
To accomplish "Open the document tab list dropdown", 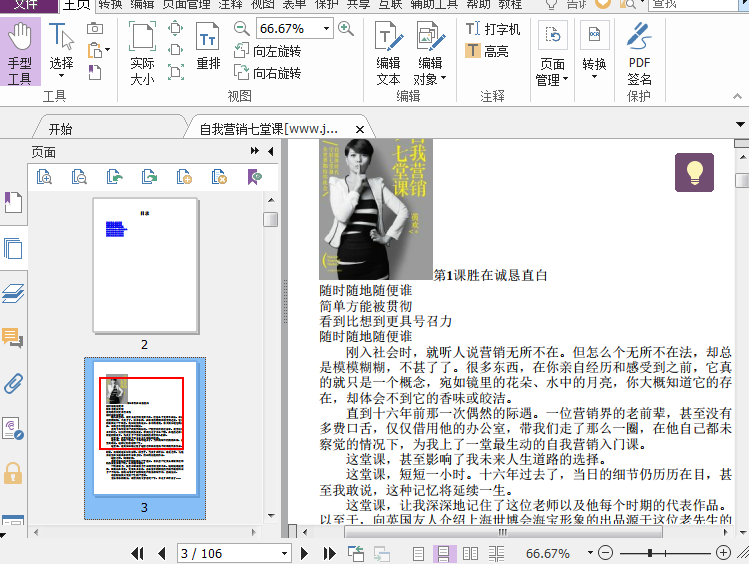I will 740,125.
